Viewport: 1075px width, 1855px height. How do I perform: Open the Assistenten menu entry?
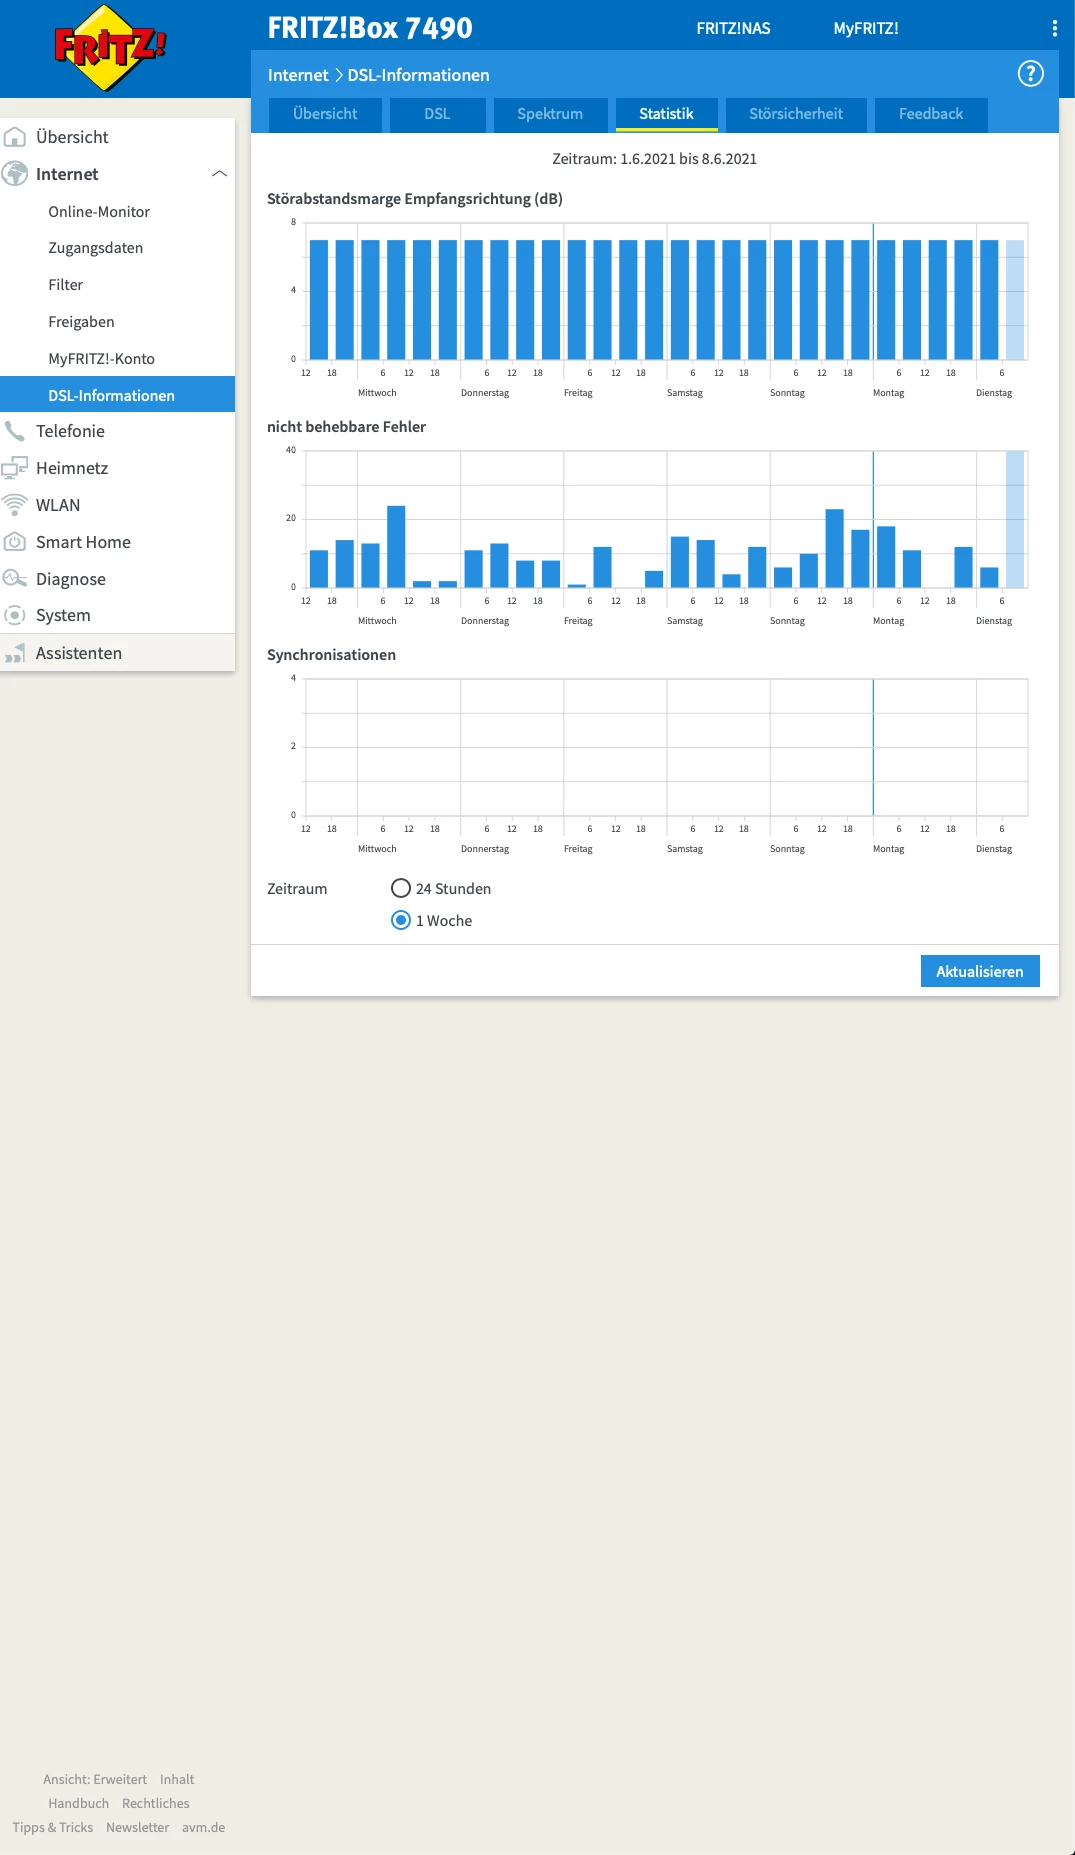coord(79,653)
